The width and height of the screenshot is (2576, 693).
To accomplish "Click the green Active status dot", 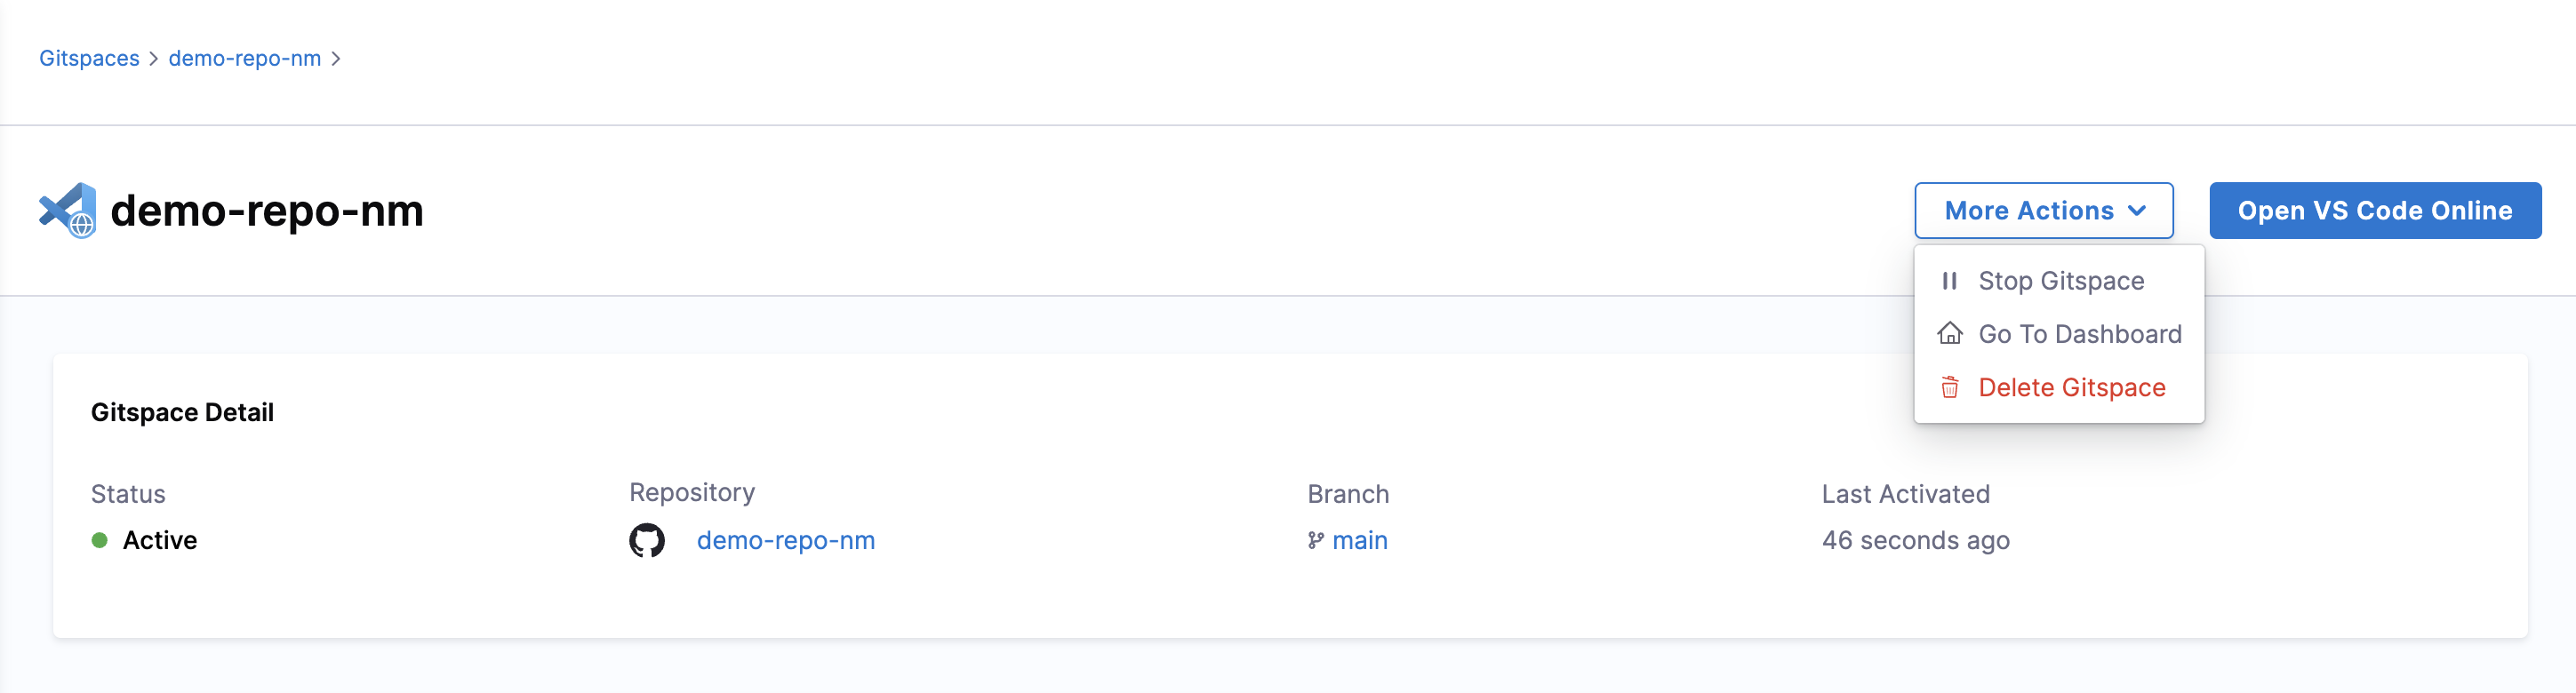I will (100, 541).
